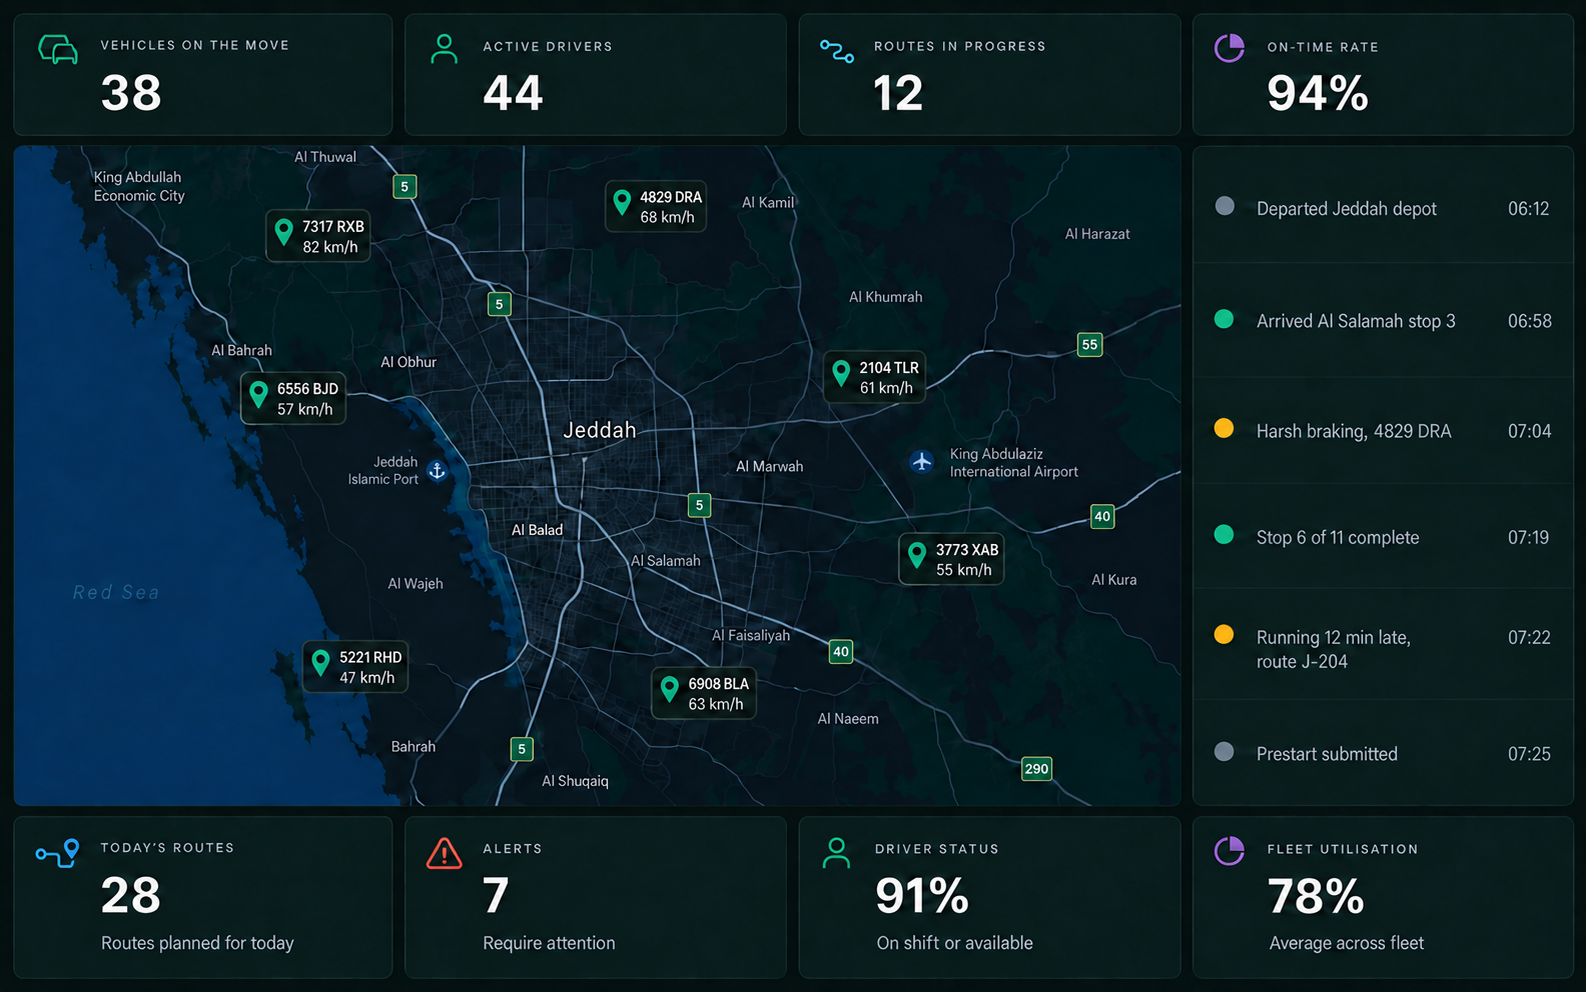
Task: Click the Vehicles on the Move car icon
Action: tap(58, 49)
